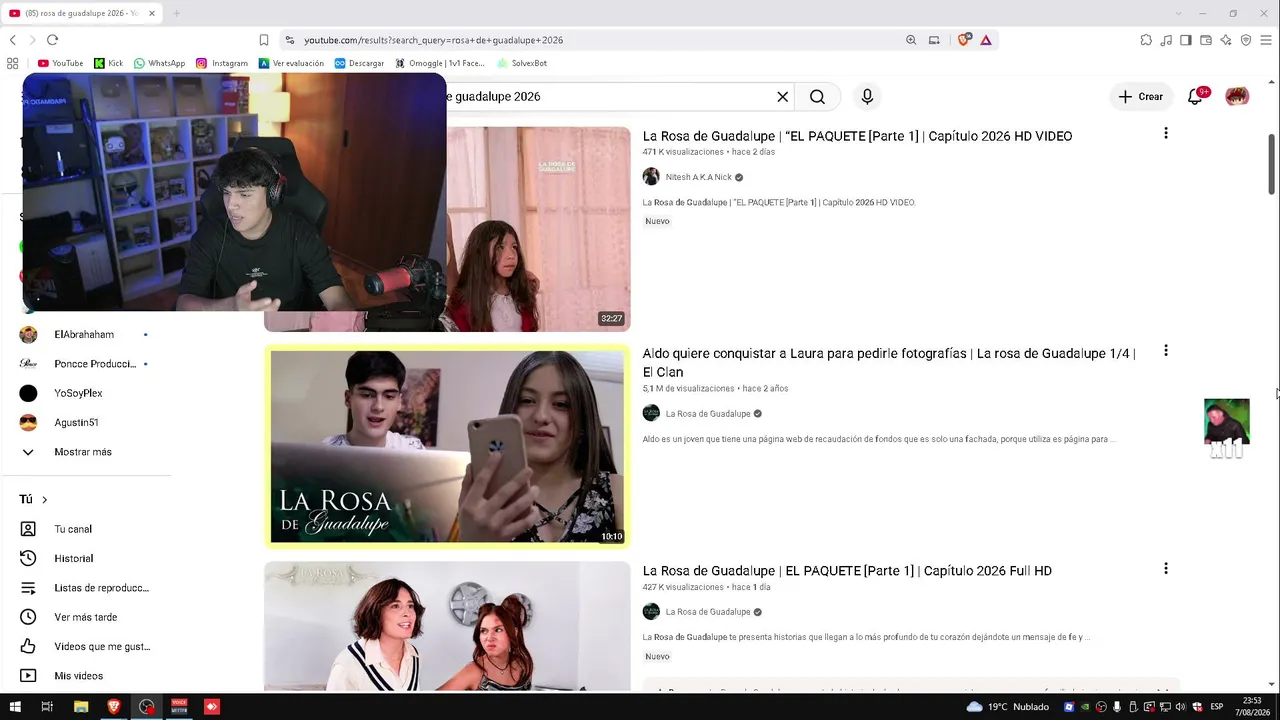Click the Crear button

click(1141, 97)
